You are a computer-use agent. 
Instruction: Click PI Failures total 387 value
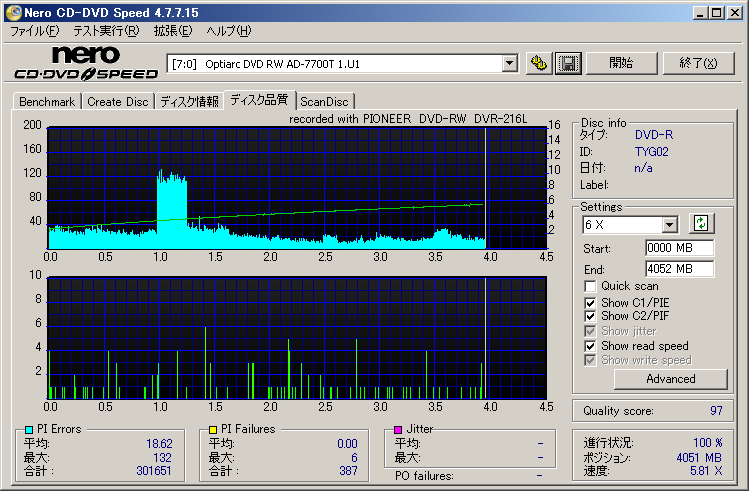[x=348, y=471]
